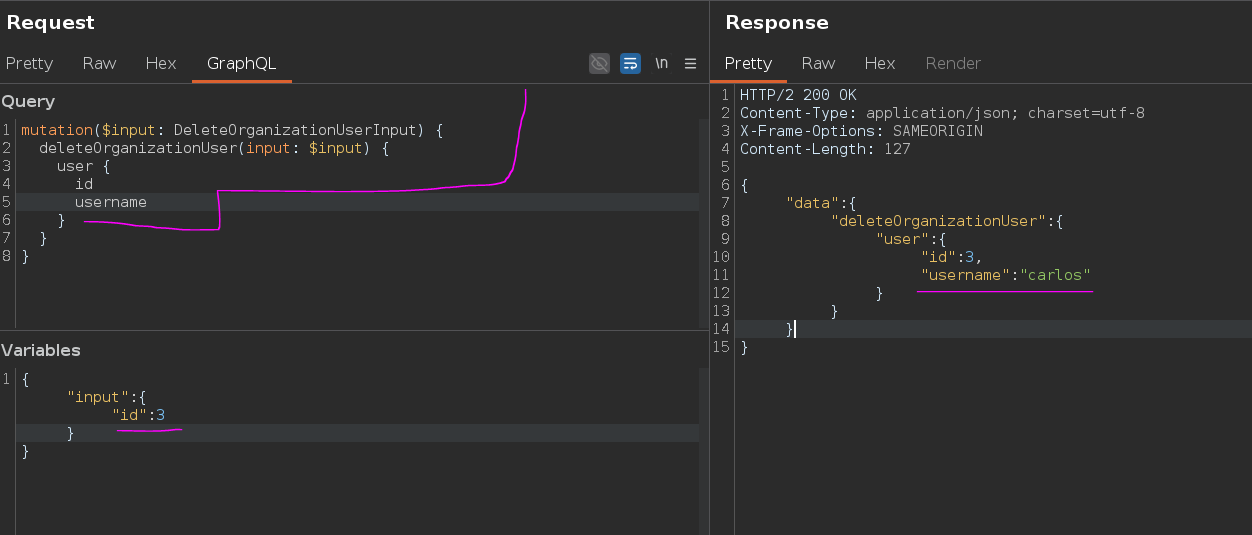Click the Content-Length: 127 header
The height and width of the screenshot is (535, 1252).
[x=825, y=149]
